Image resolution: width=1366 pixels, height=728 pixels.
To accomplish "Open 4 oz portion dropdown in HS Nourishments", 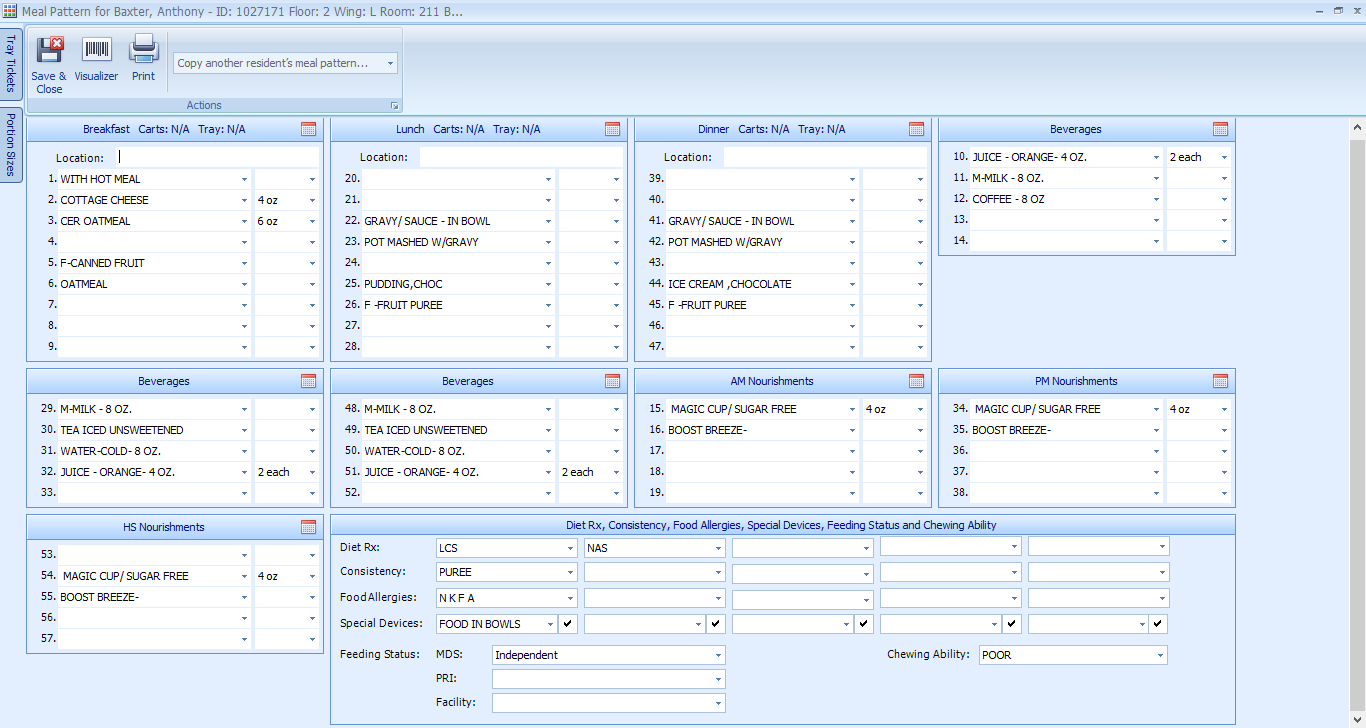I will click(312, 576).
